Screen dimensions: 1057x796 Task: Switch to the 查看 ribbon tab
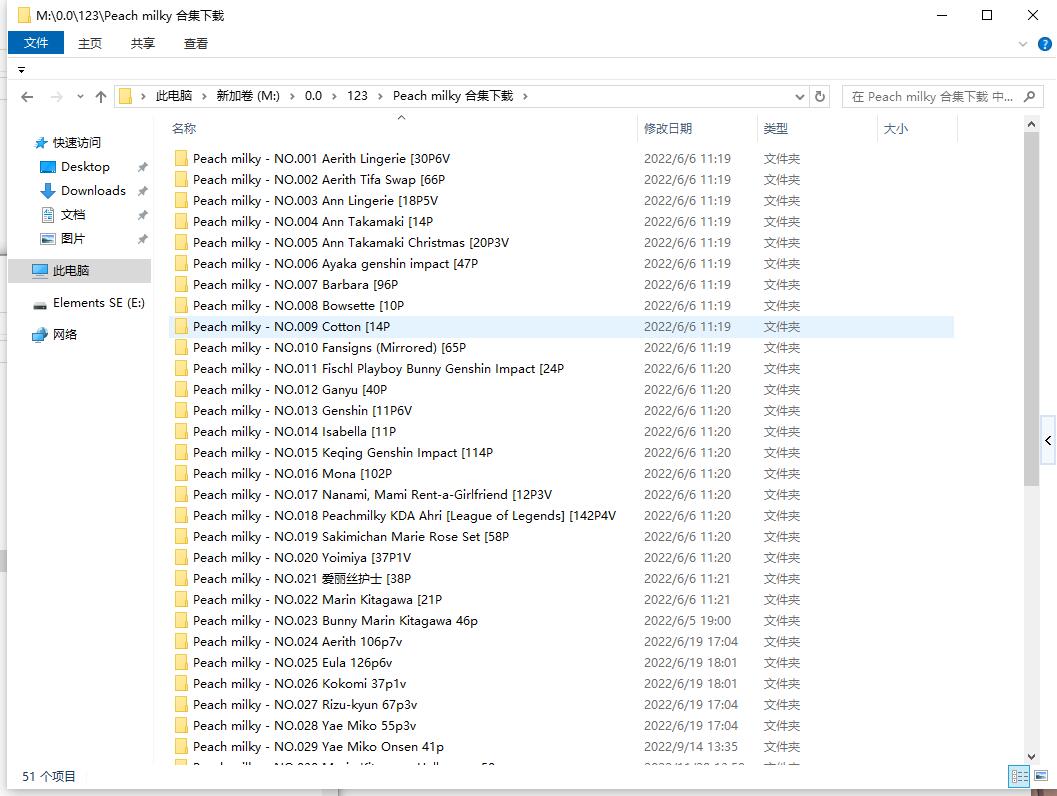tap(195, 43)
